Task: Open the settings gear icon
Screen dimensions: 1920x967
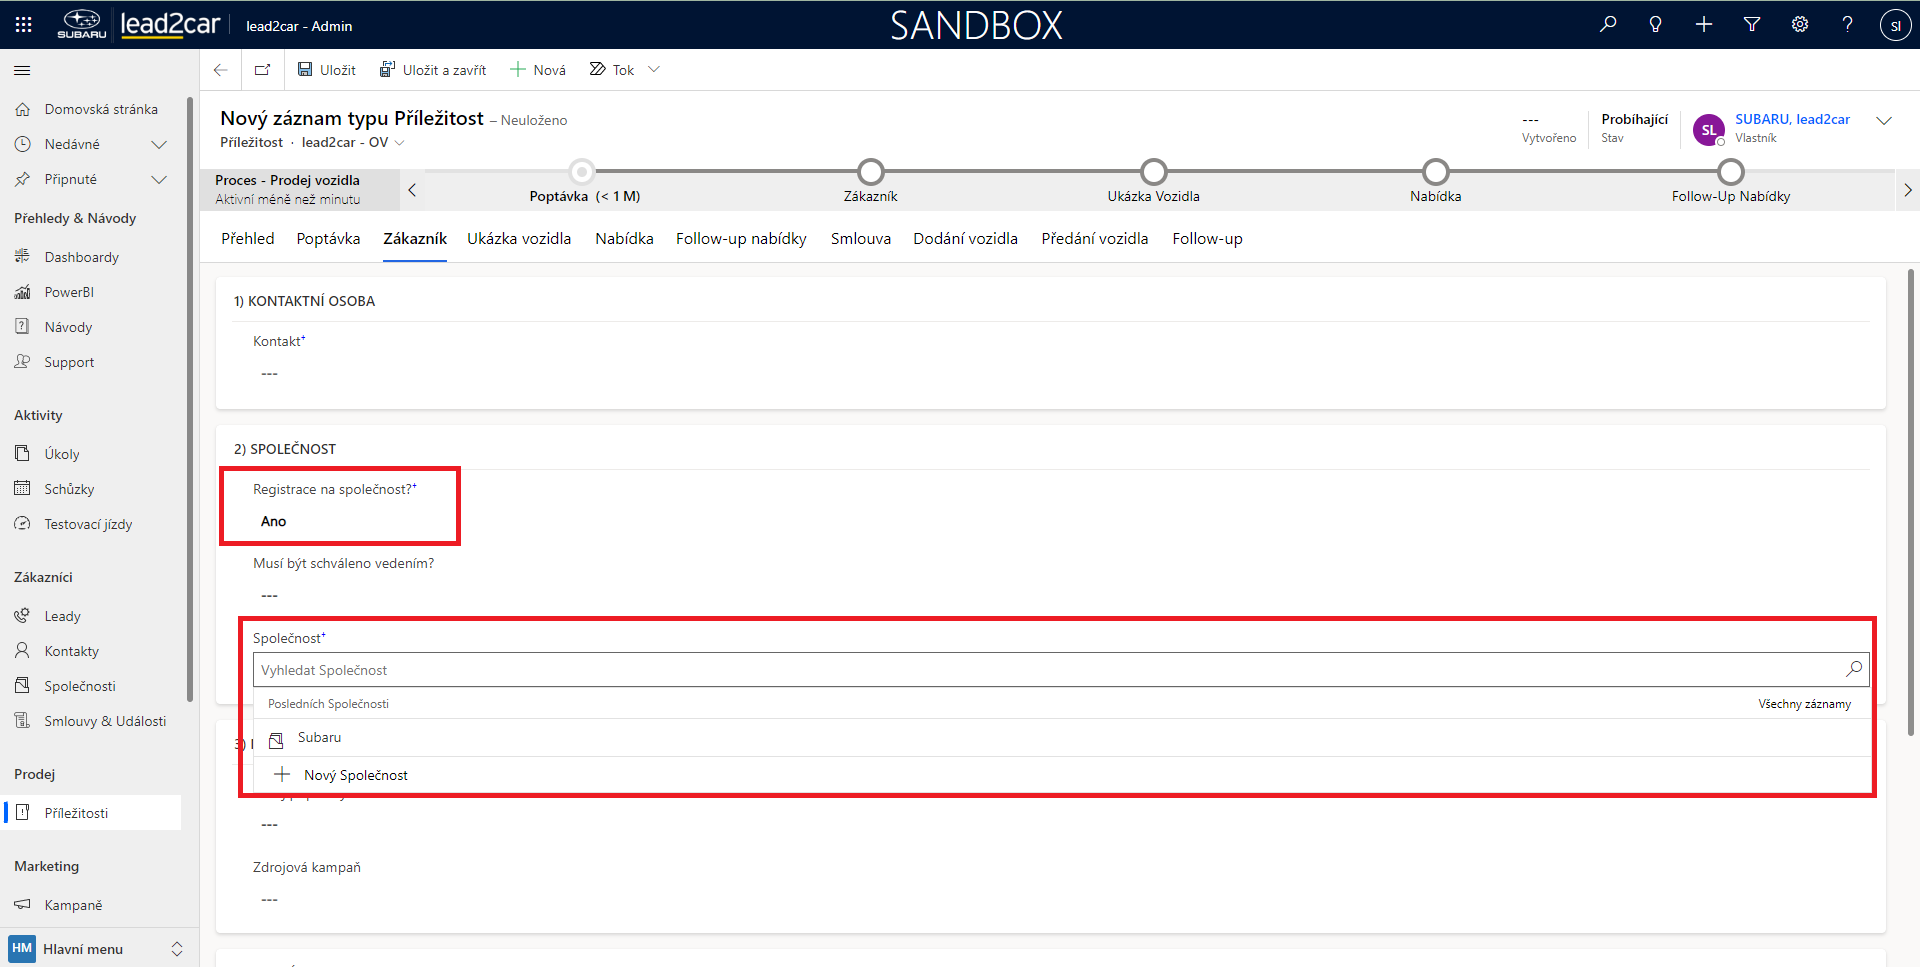Action: point(1799,25)
